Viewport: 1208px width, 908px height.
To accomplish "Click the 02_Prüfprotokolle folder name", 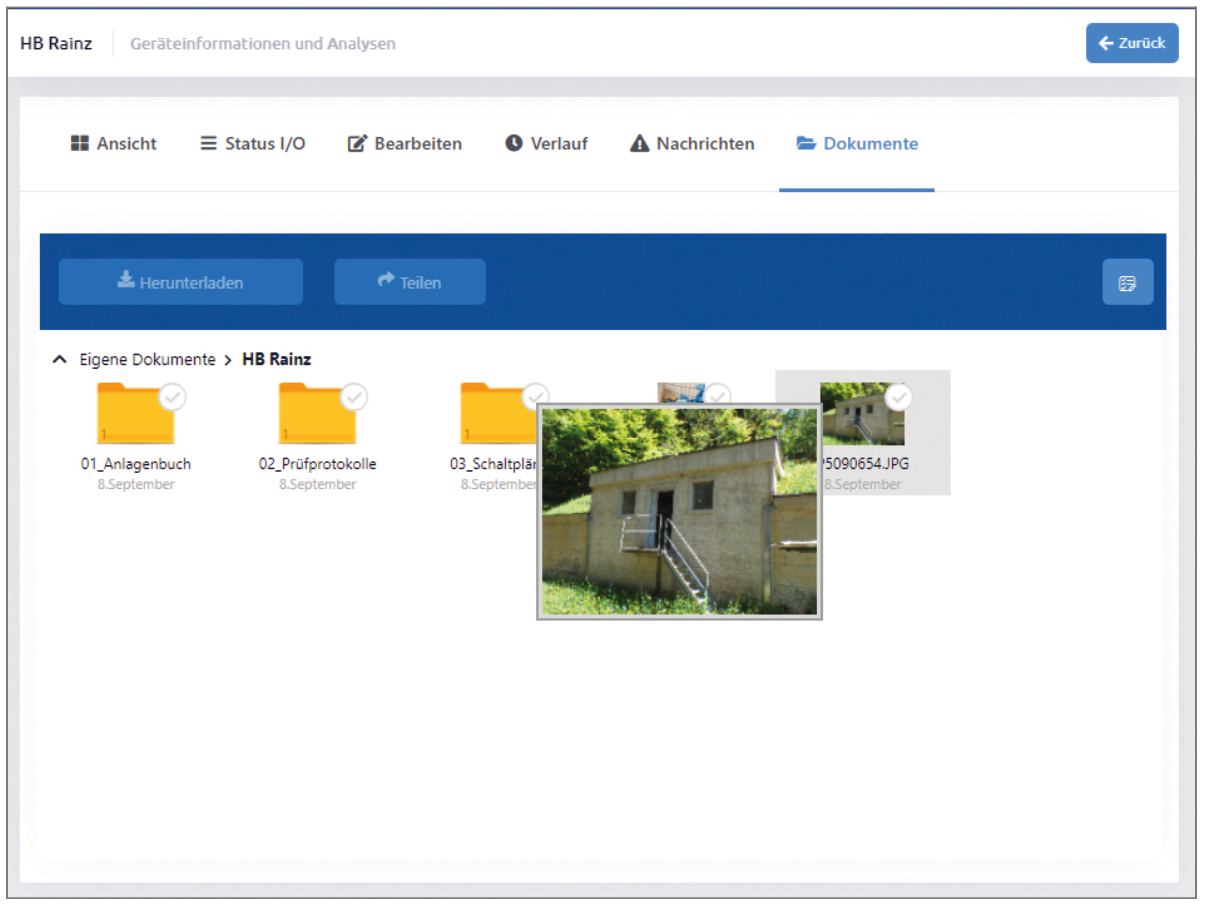I will pos(318,464).
